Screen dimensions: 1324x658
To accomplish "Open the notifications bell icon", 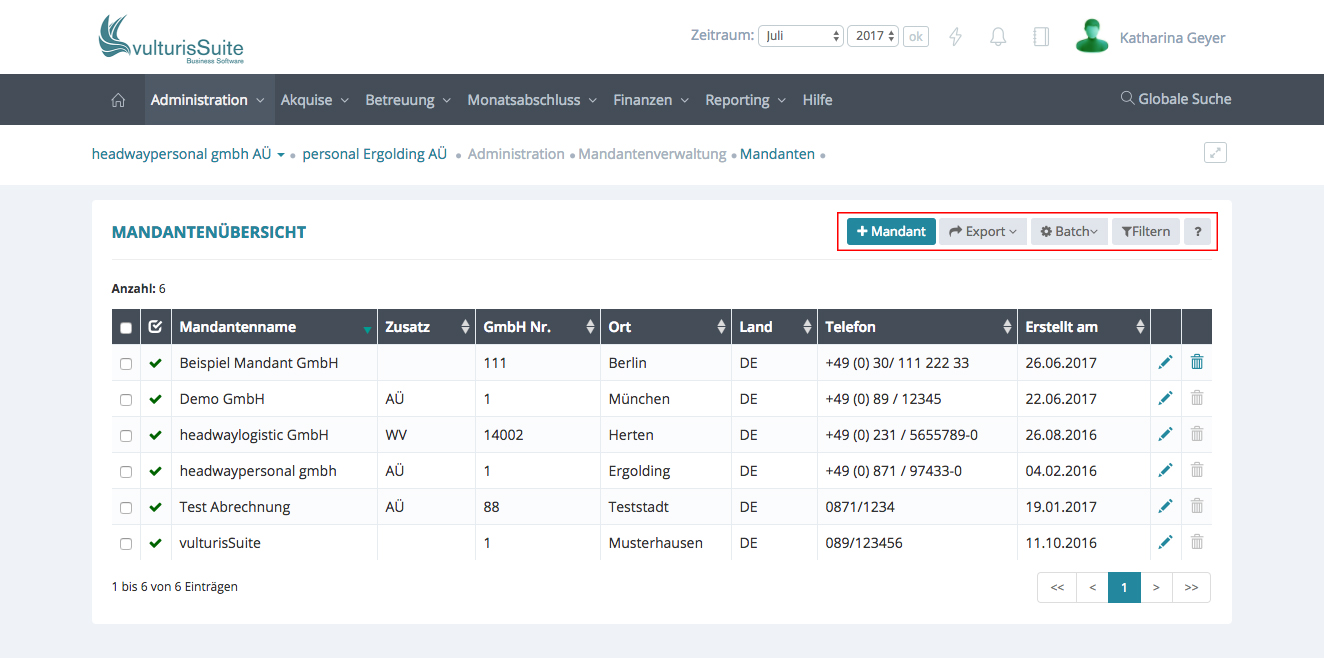I will pos(997,37).
